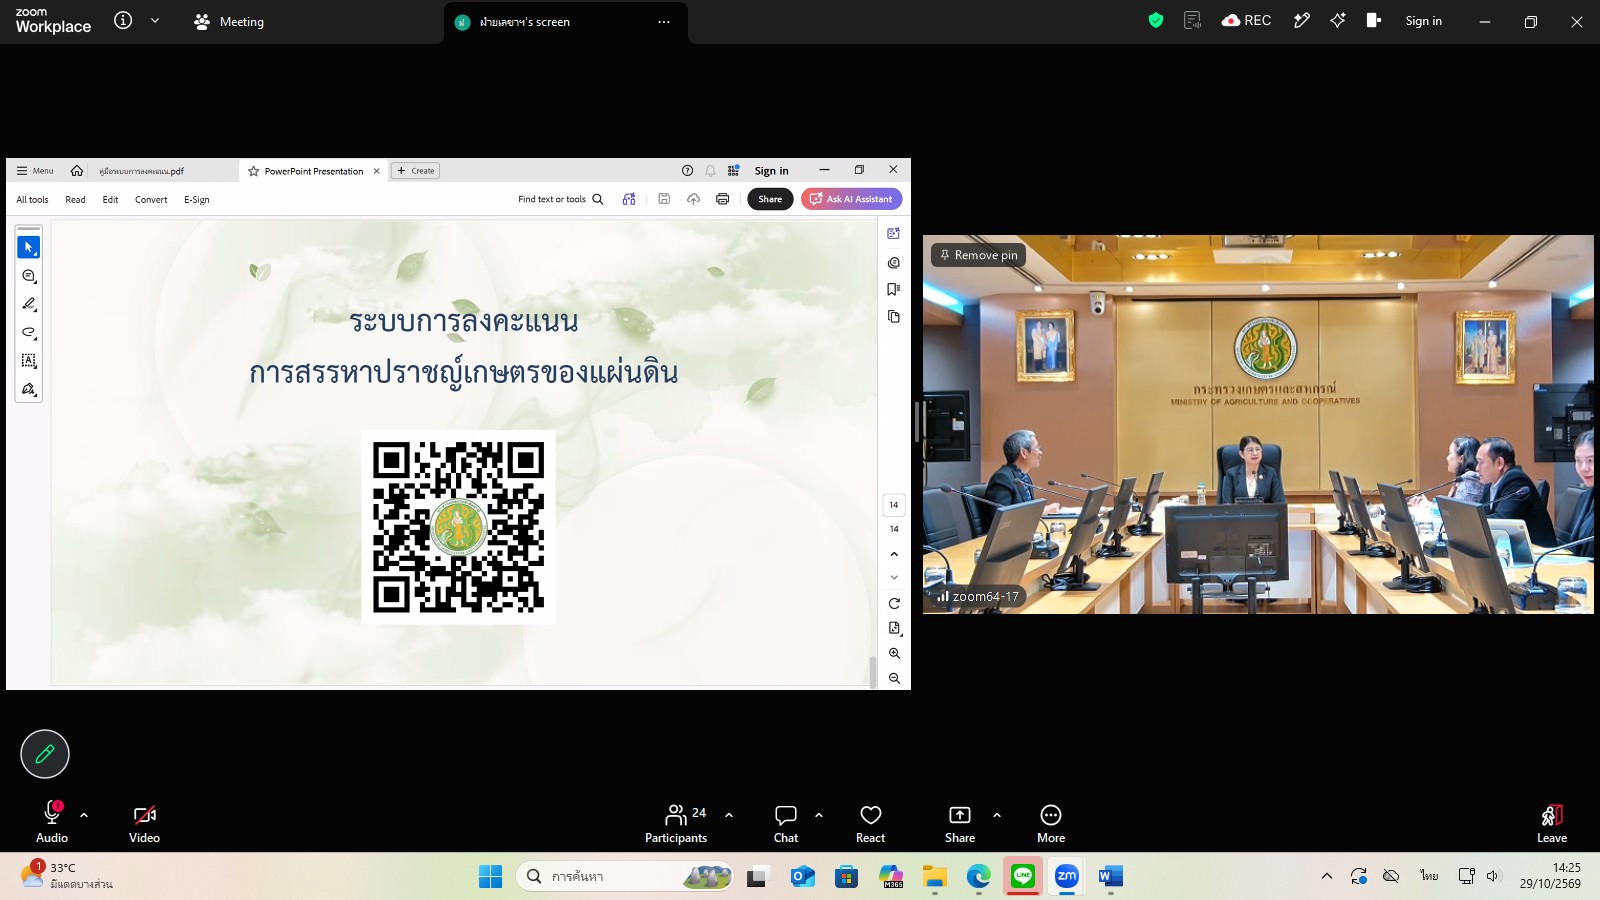Click the shared PDF vertical scrollbar

(x=873, y=672)
